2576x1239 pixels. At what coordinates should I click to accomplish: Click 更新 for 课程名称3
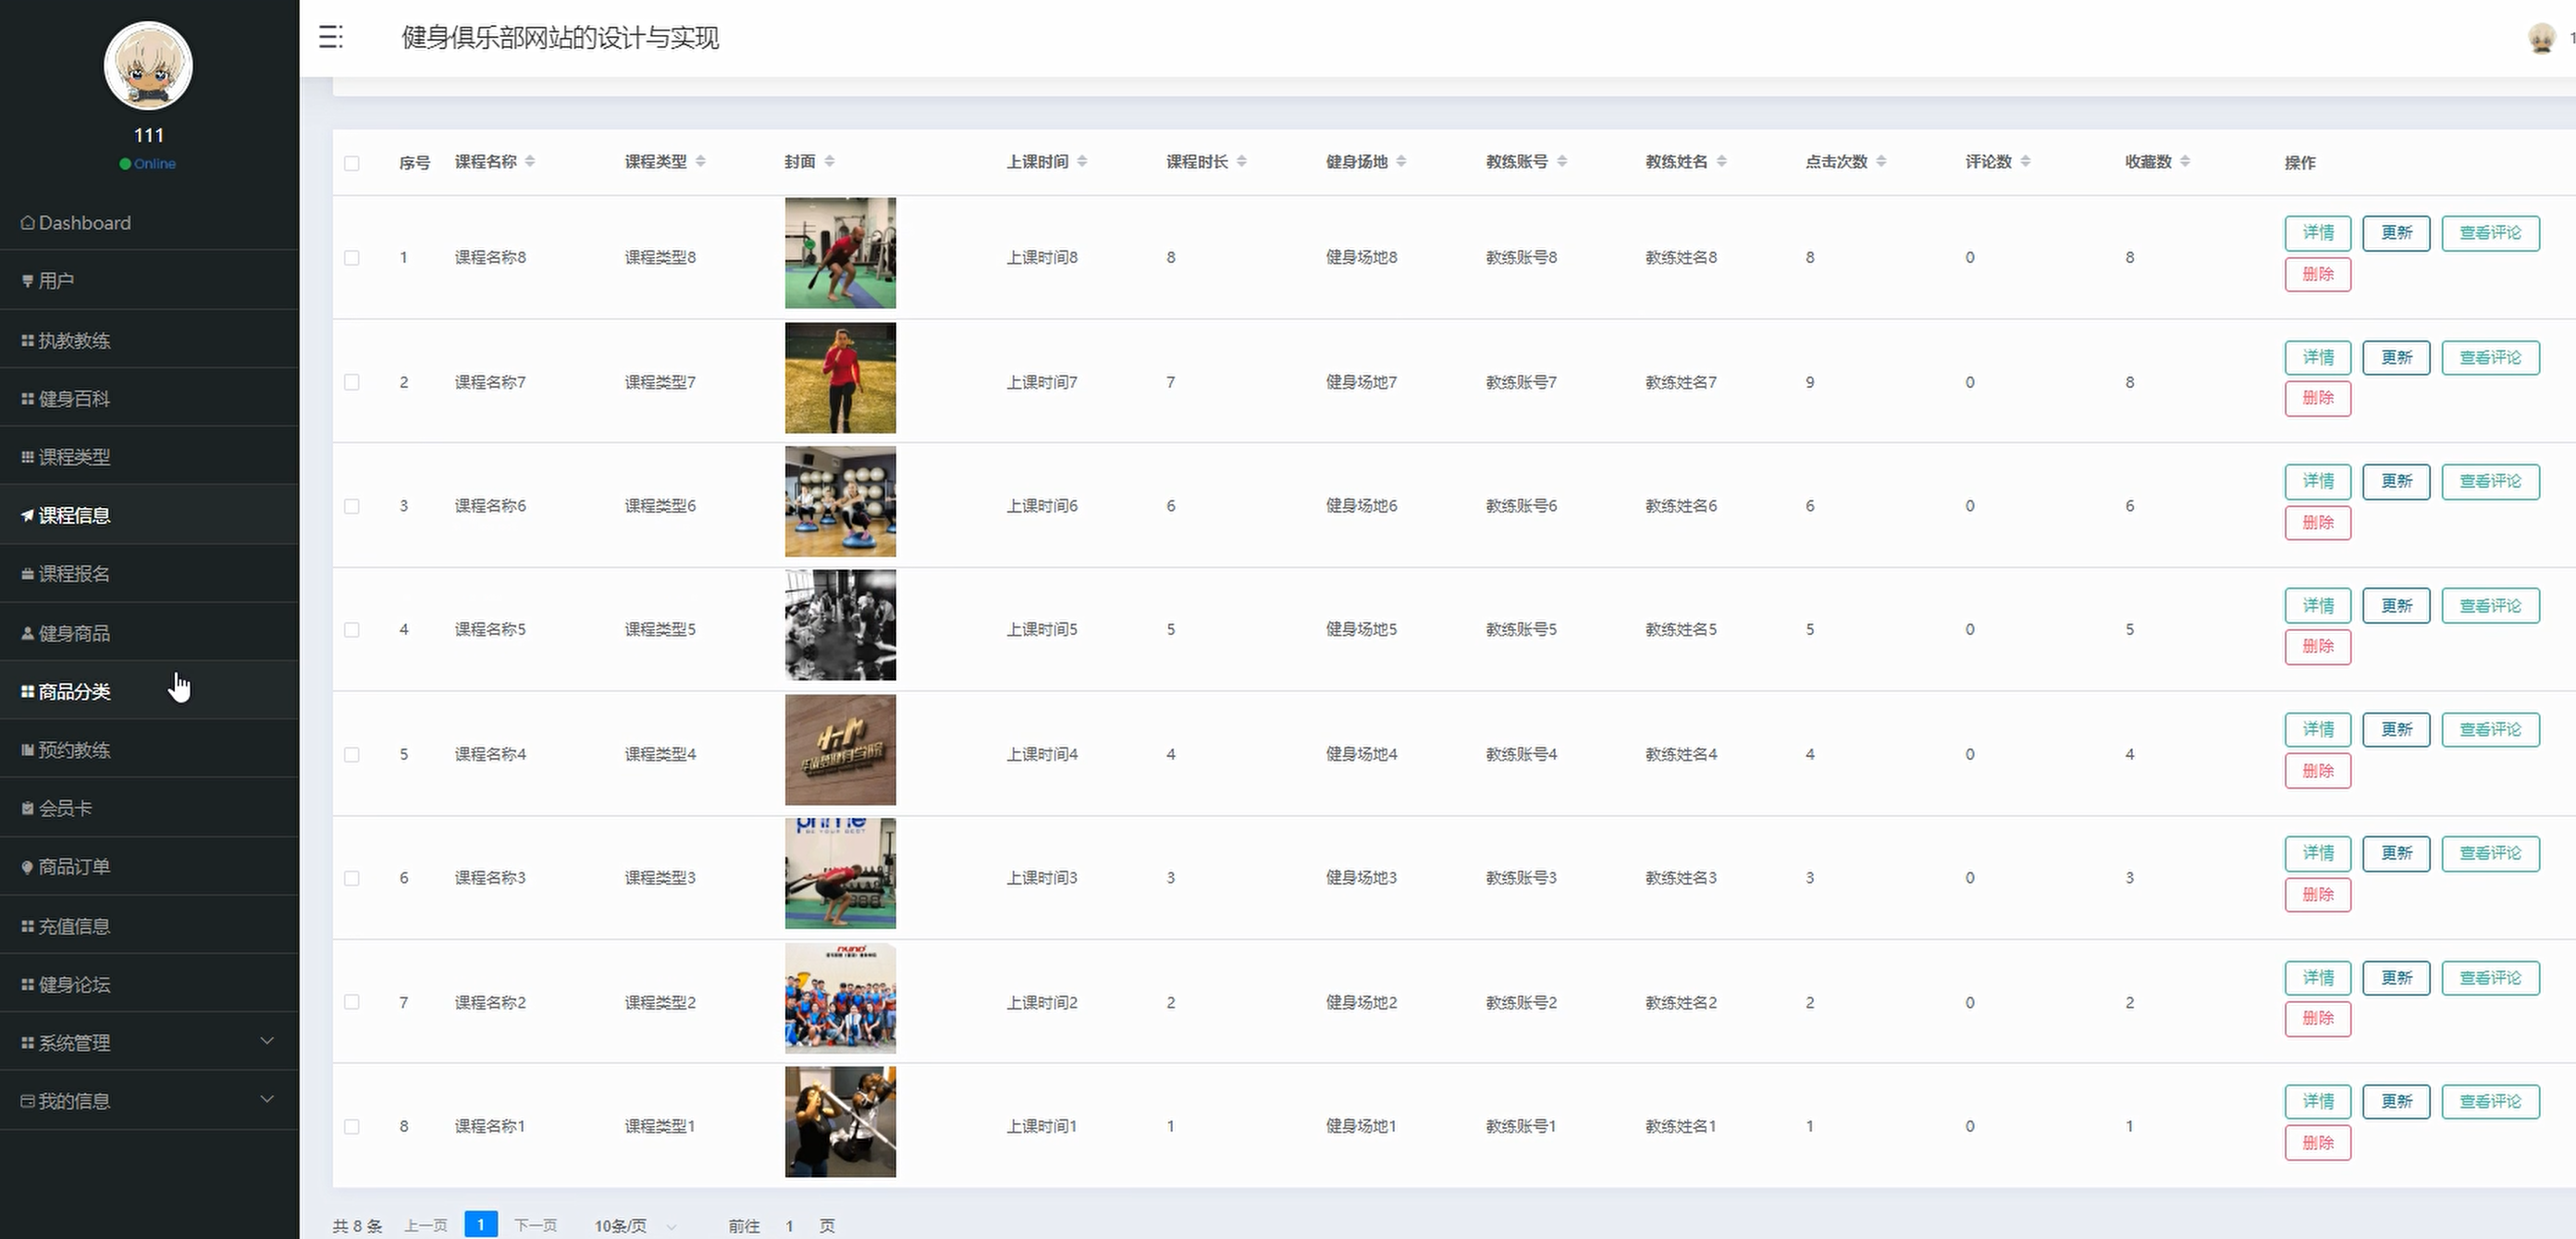(x=2396, y=853)
